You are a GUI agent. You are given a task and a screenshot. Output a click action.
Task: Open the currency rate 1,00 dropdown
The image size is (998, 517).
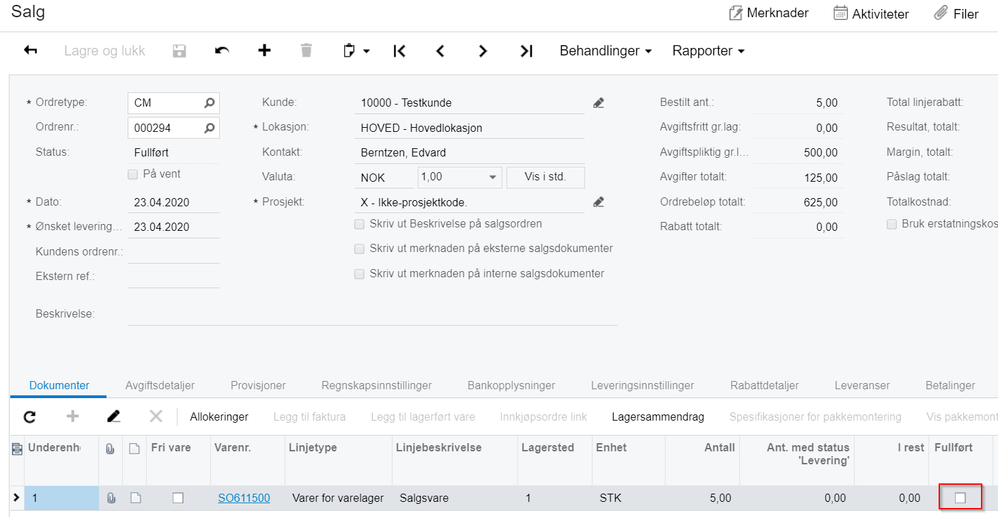pyautogui.click(x=492, y=177)
